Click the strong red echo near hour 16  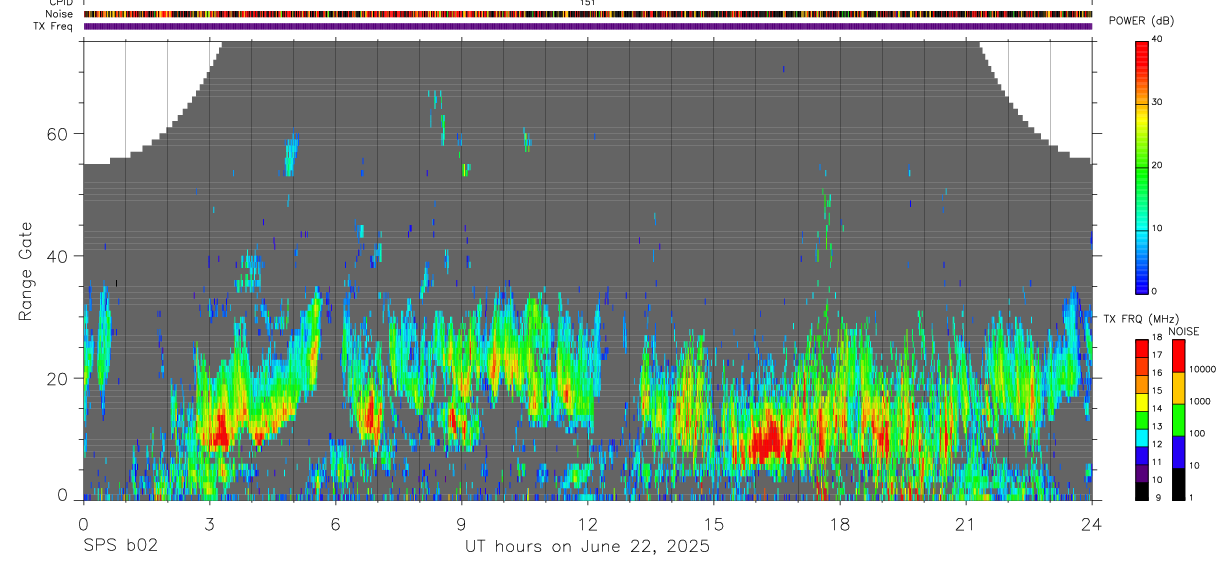(x=769, y=441)
